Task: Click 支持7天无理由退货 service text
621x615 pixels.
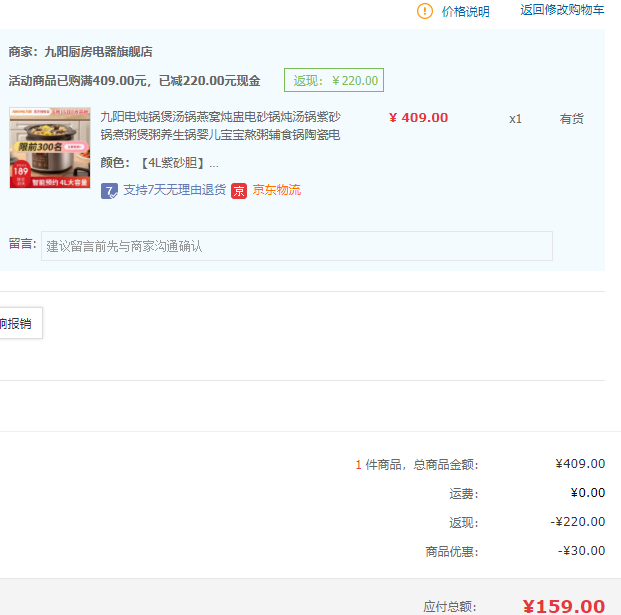Action: point(174,190)
